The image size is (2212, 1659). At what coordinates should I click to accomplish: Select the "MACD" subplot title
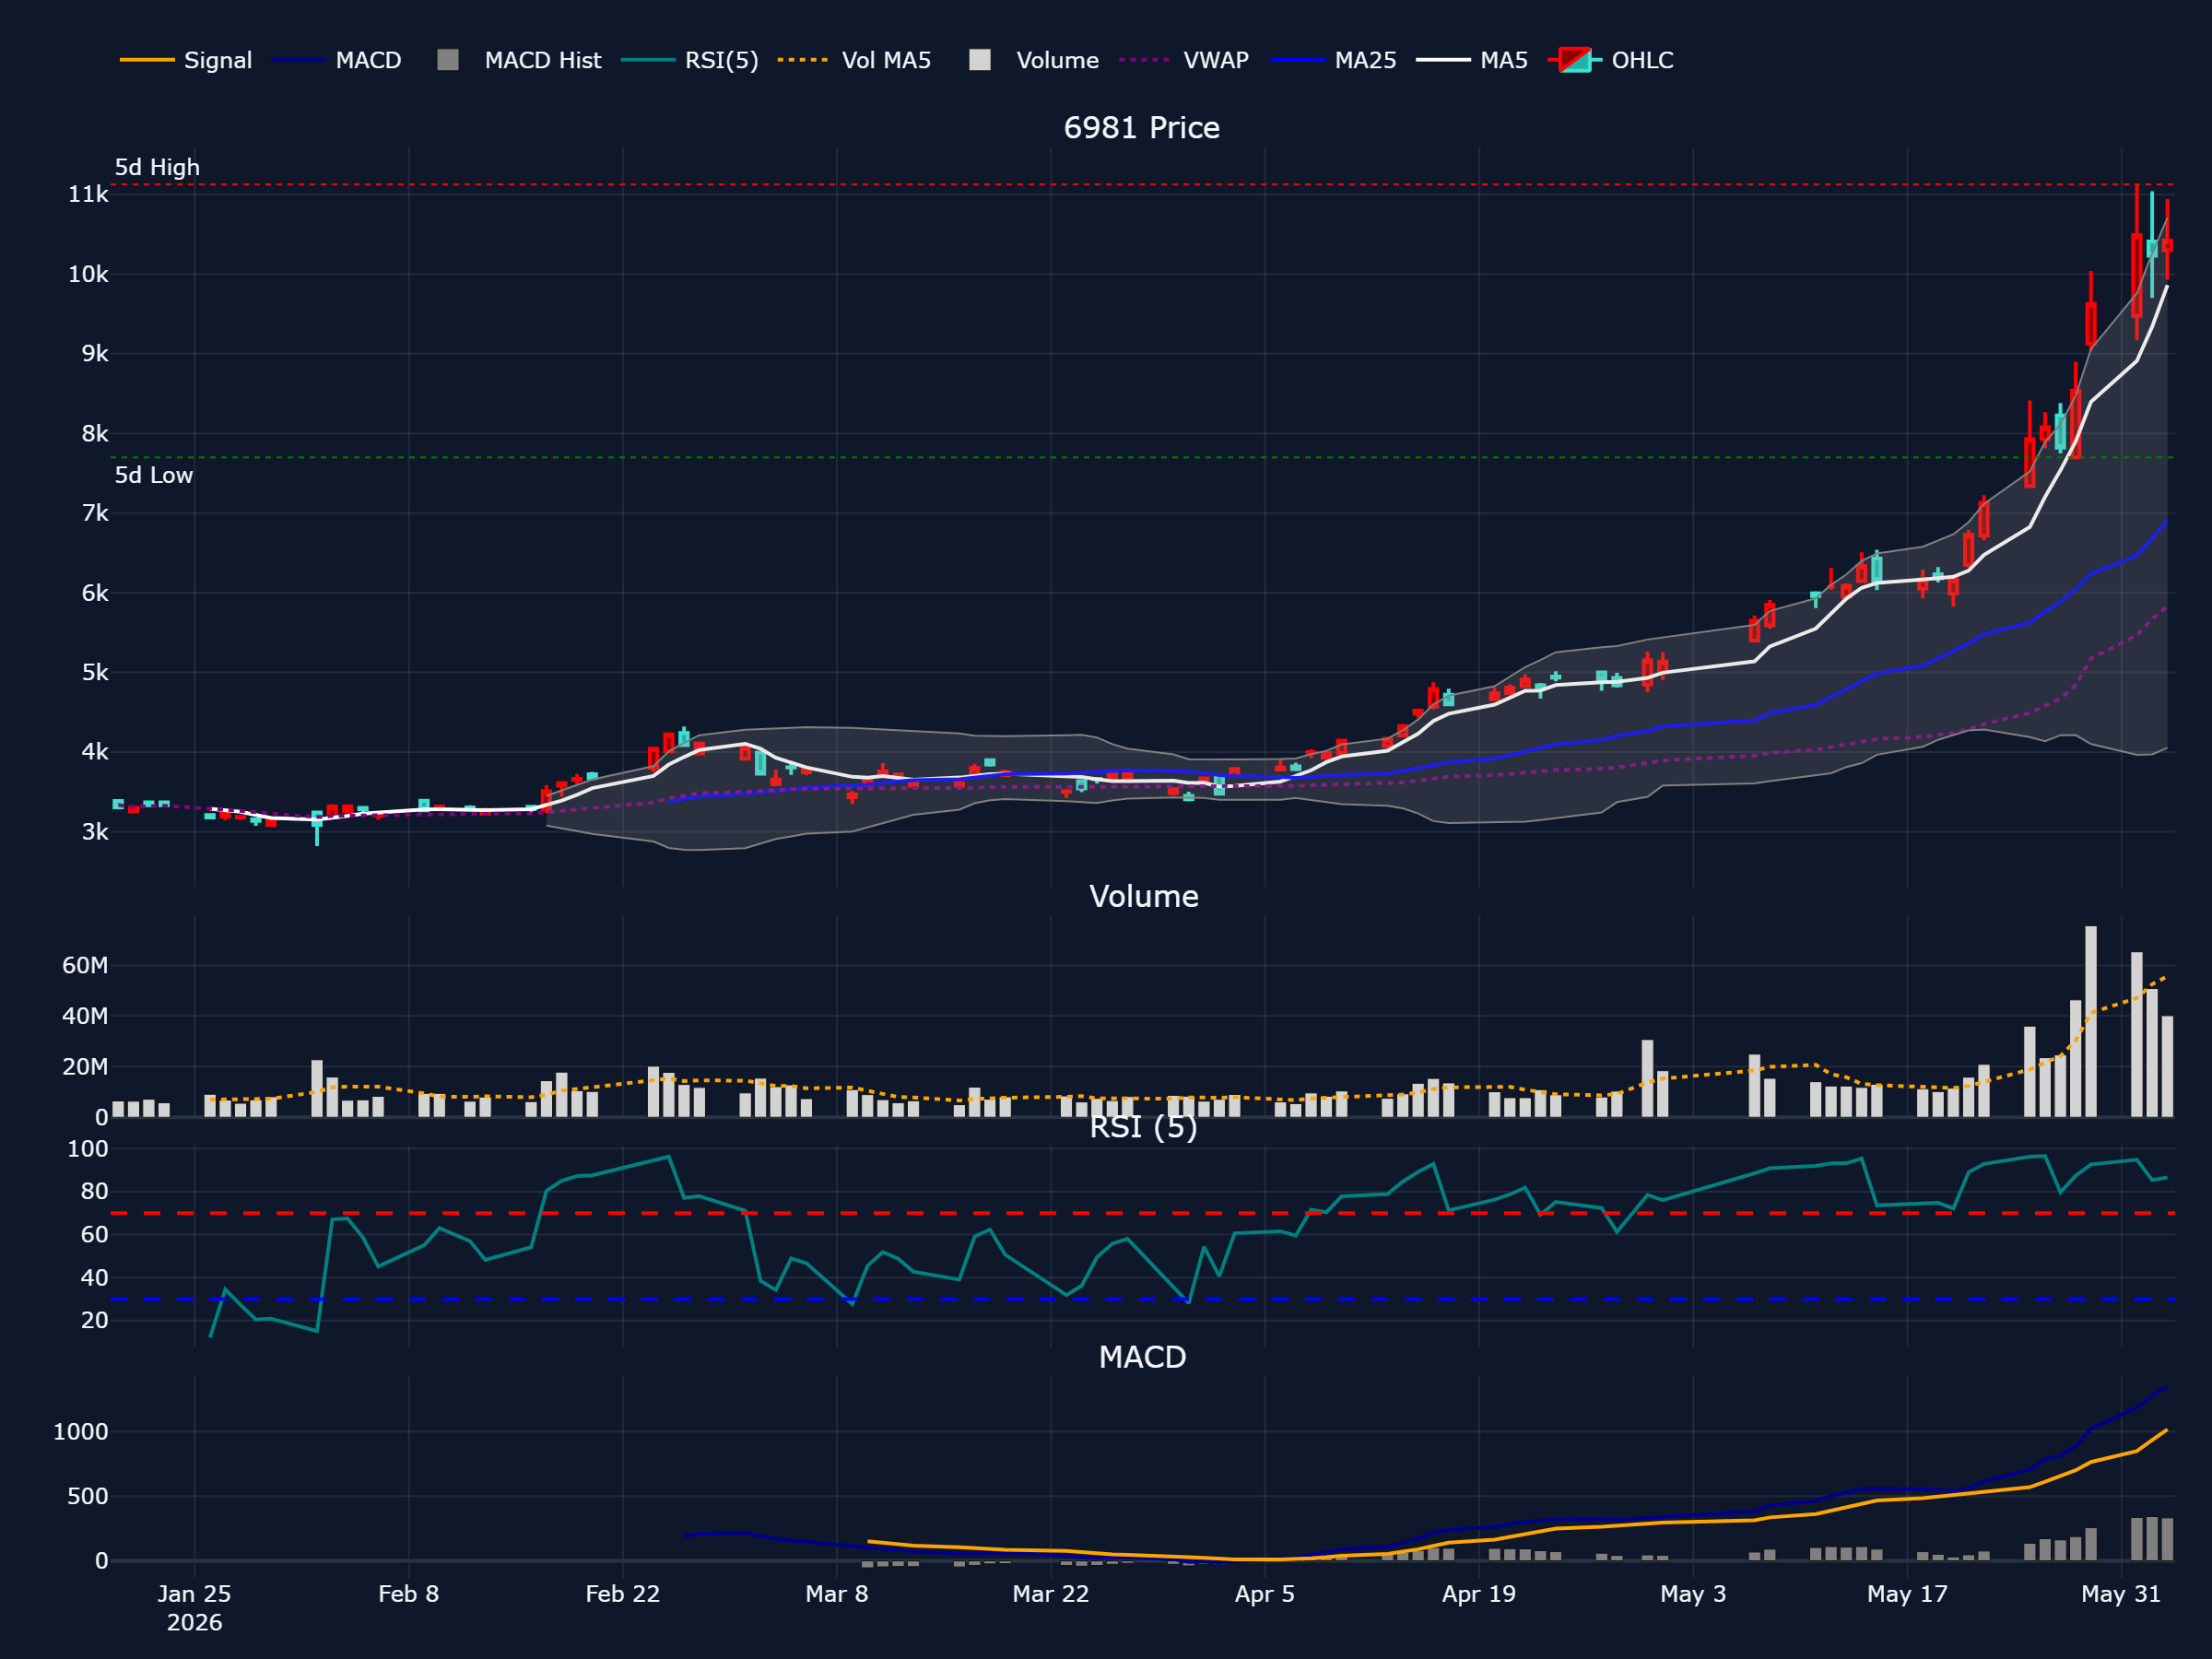click(x=1142, y=1357)
